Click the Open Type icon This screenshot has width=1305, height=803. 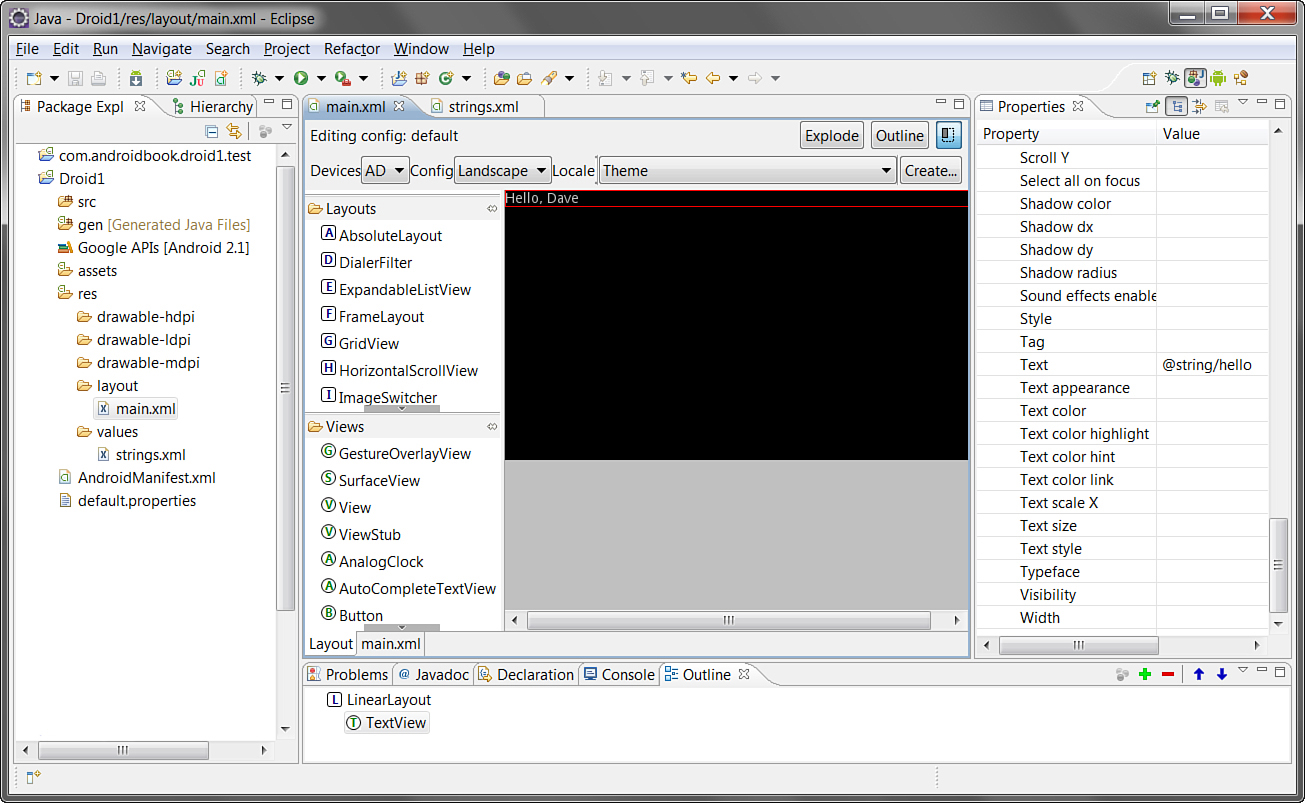pos(502,78)
